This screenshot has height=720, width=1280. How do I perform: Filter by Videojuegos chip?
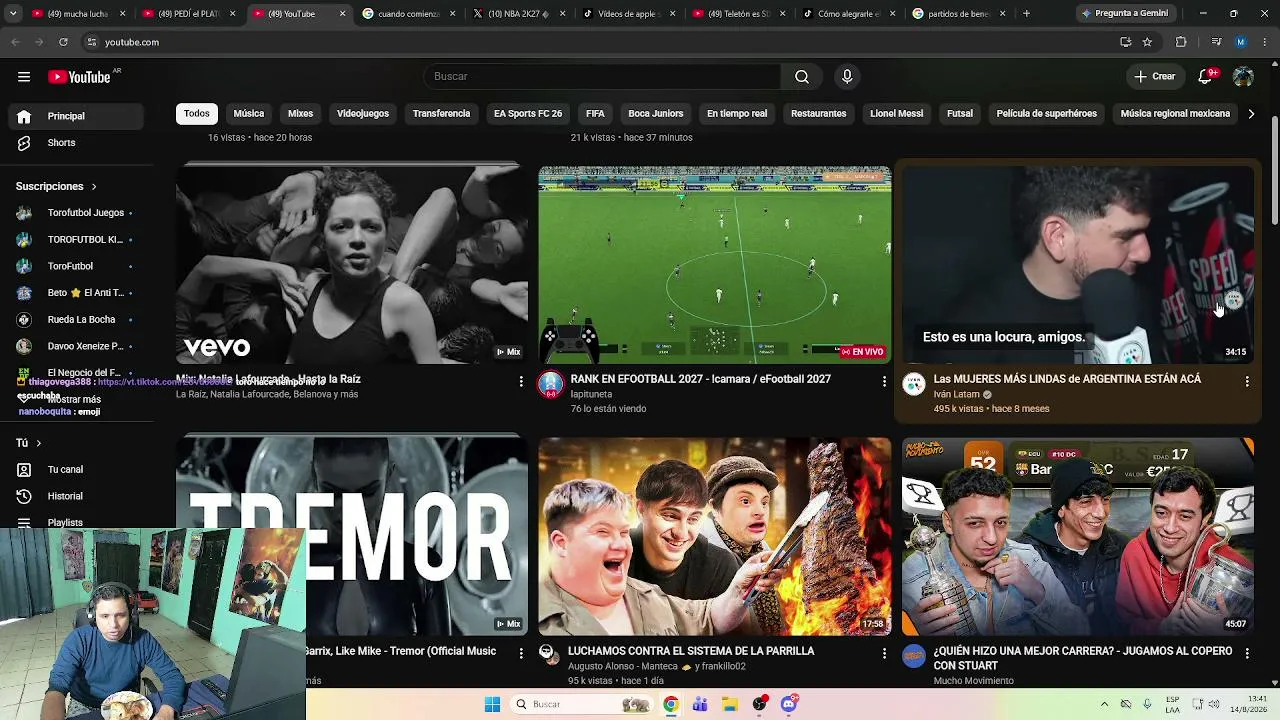pos(363,114)
